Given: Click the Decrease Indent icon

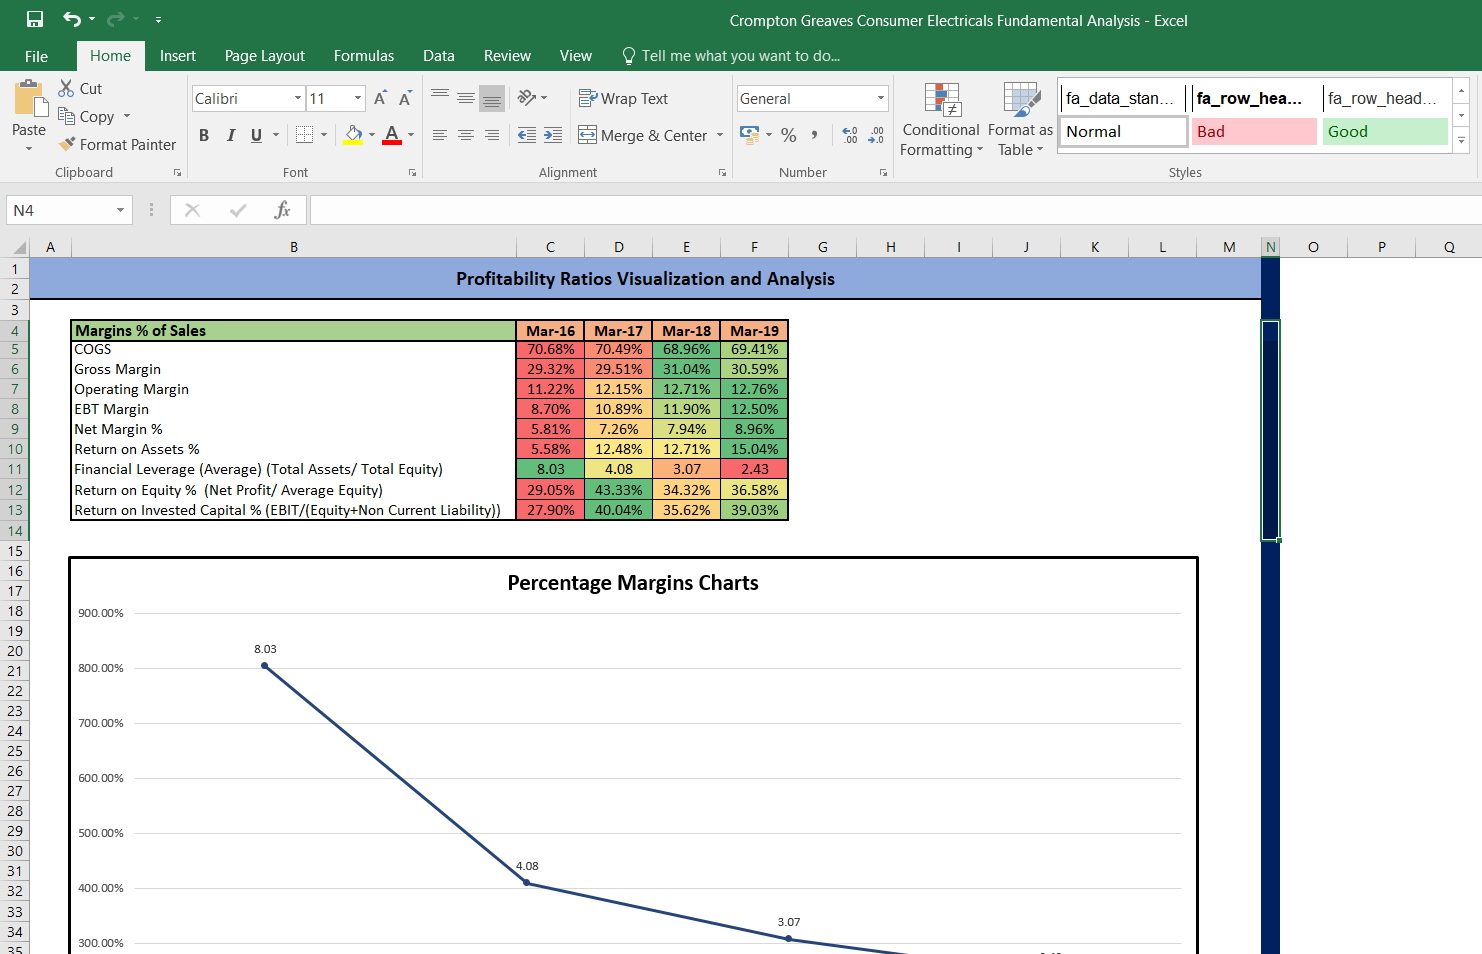Looking at the screenshot, I should (527, 135).
